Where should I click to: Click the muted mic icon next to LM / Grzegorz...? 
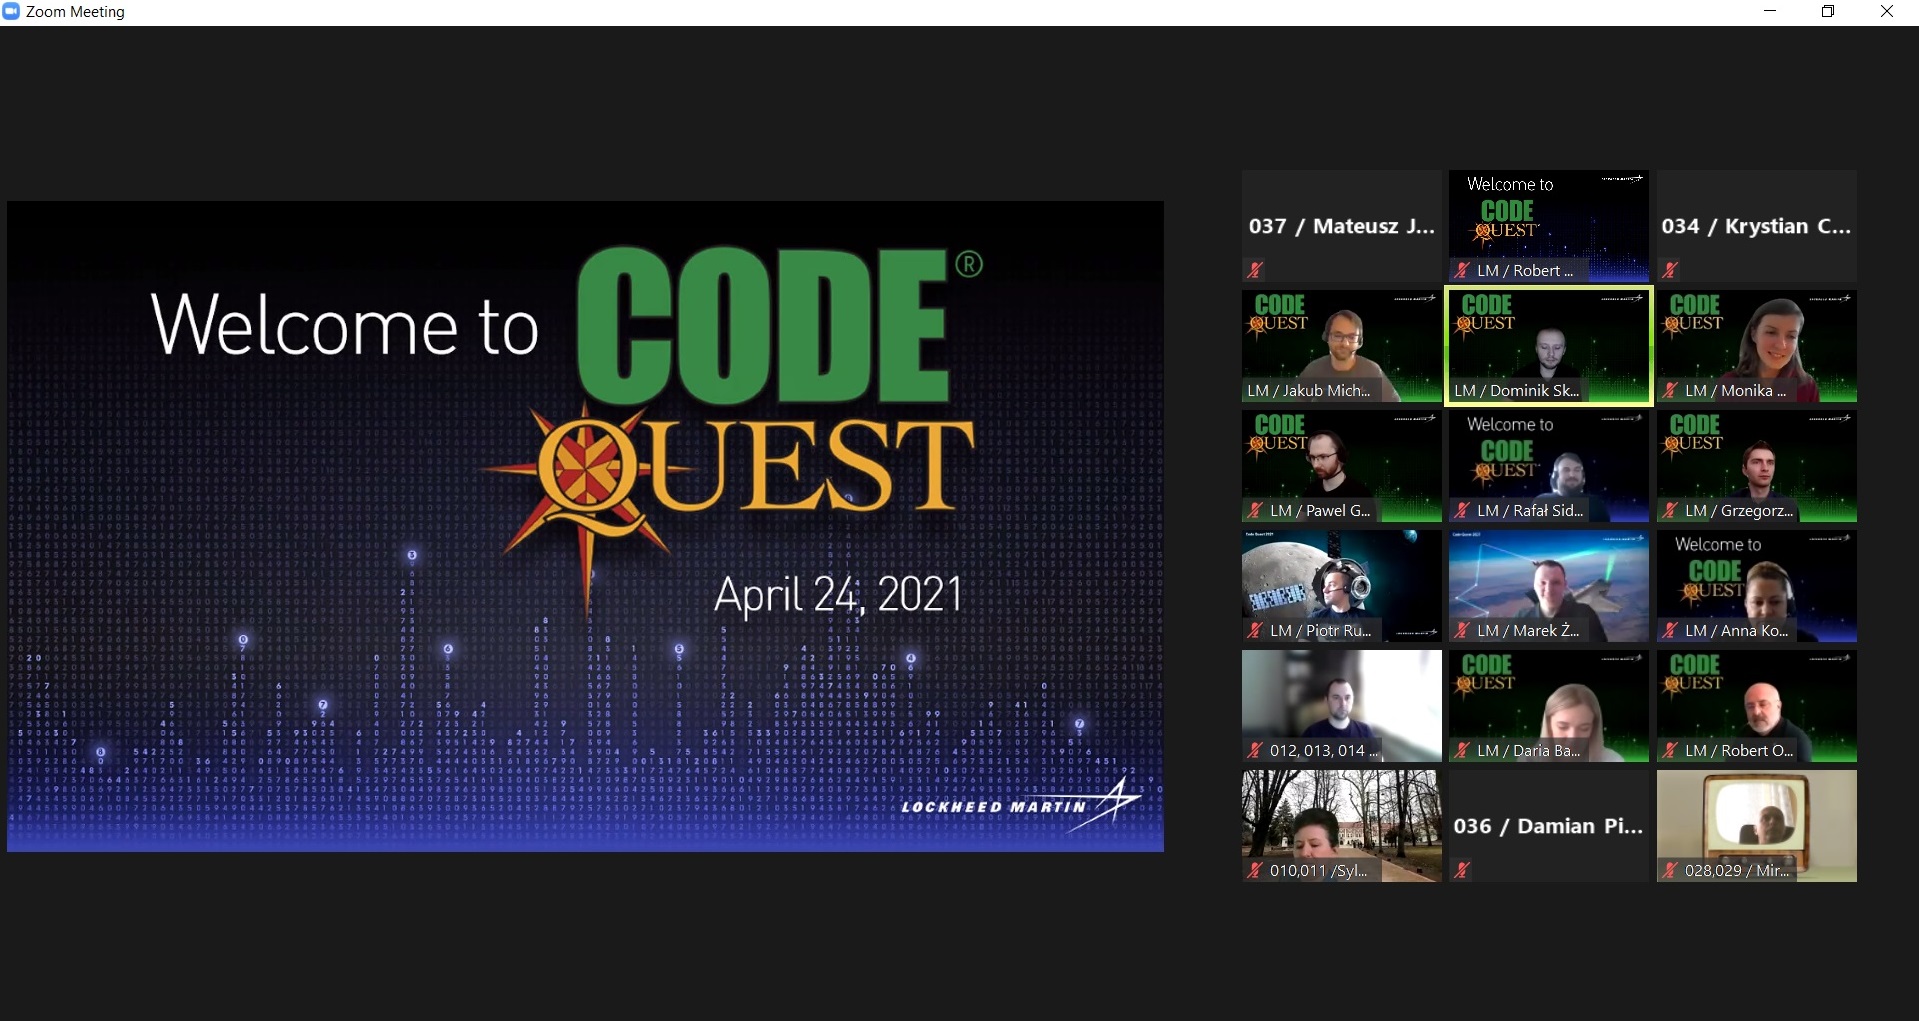(x=1670, y=510)
